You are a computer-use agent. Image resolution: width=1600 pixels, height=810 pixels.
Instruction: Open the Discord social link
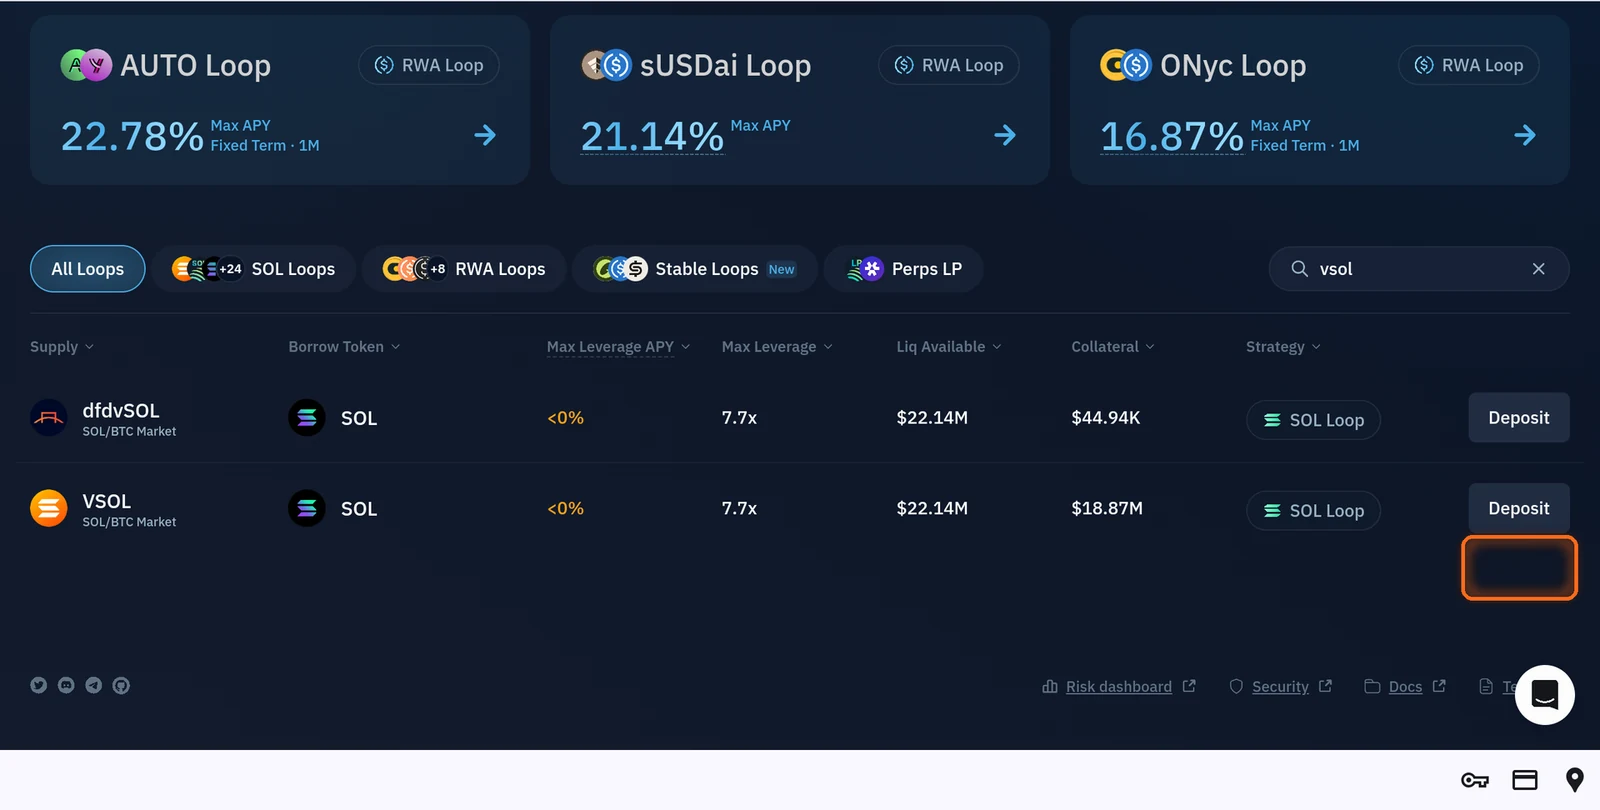66,685
